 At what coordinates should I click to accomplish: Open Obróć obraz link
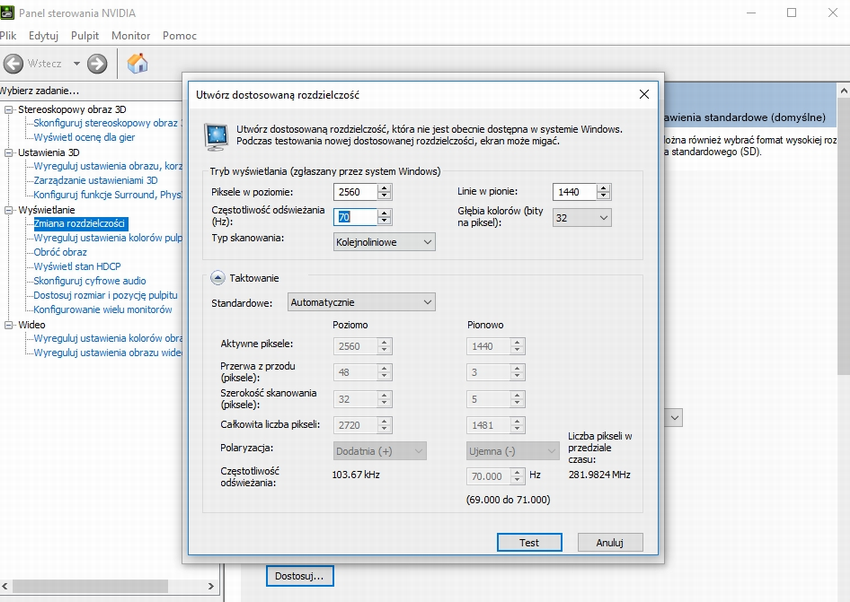[60, 253]
